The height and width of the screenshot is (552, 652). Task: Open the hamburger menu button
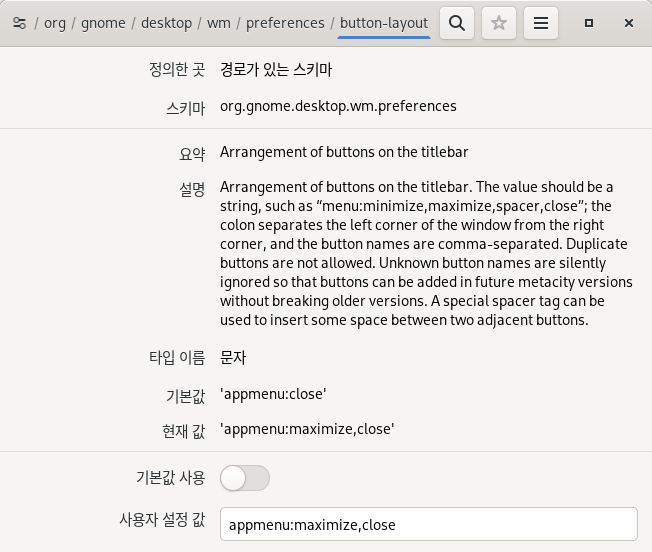[541, 23]
